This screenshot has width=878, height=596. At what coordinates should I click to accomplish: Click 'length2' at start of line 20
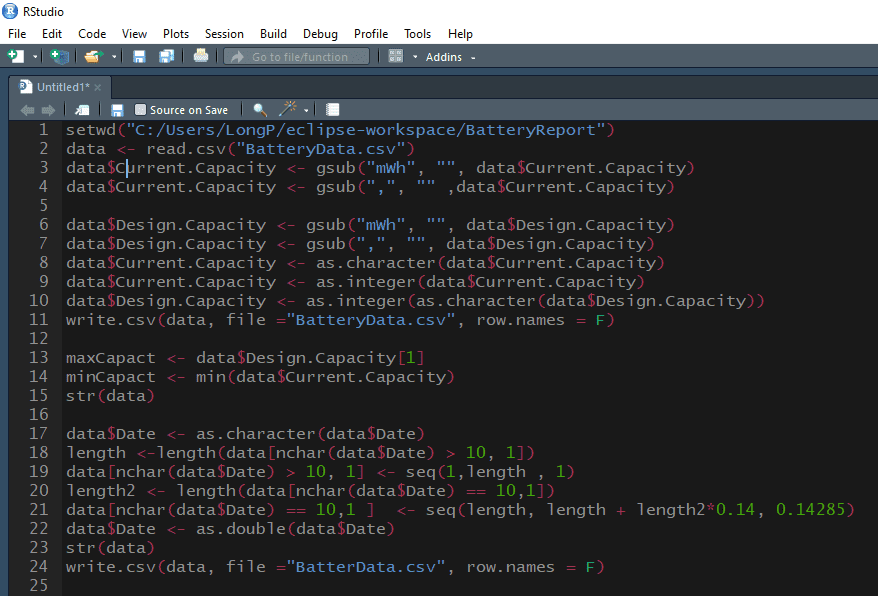point(101,491)
